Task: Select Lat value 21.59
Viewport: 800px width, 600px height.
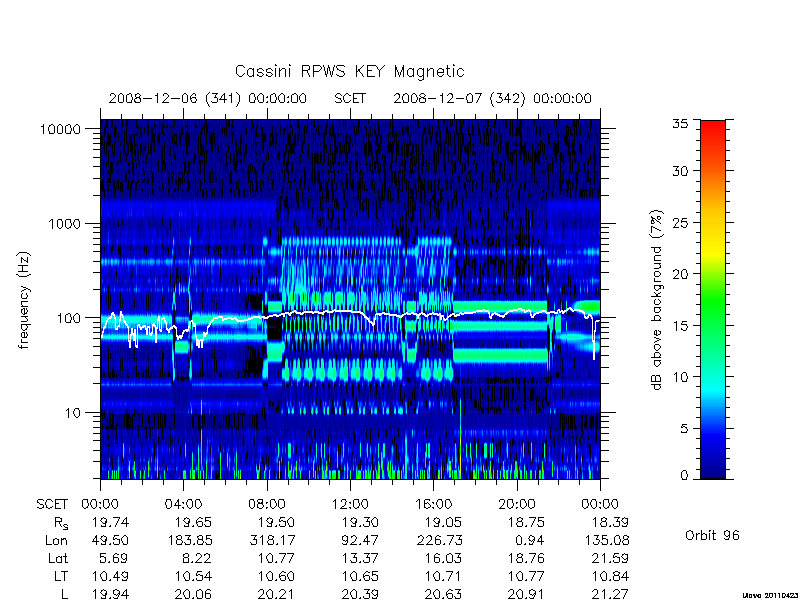Action: click(x=610, y=559)
